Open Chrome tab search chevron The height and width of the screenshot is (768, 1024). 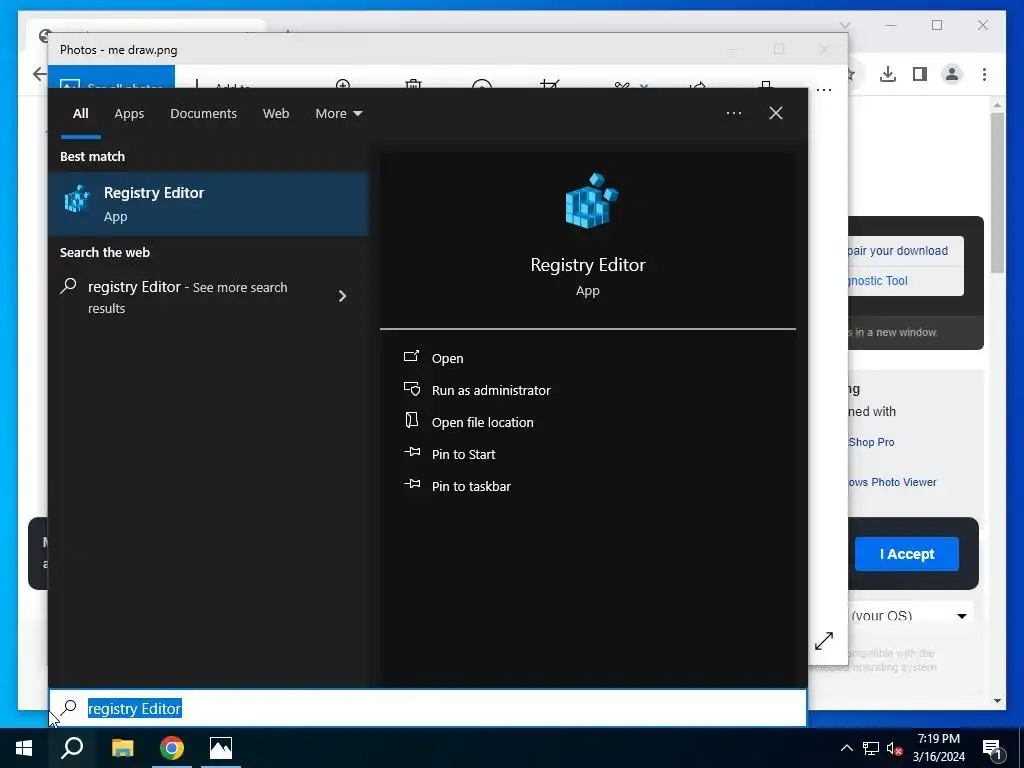click(x=844, y=25)
